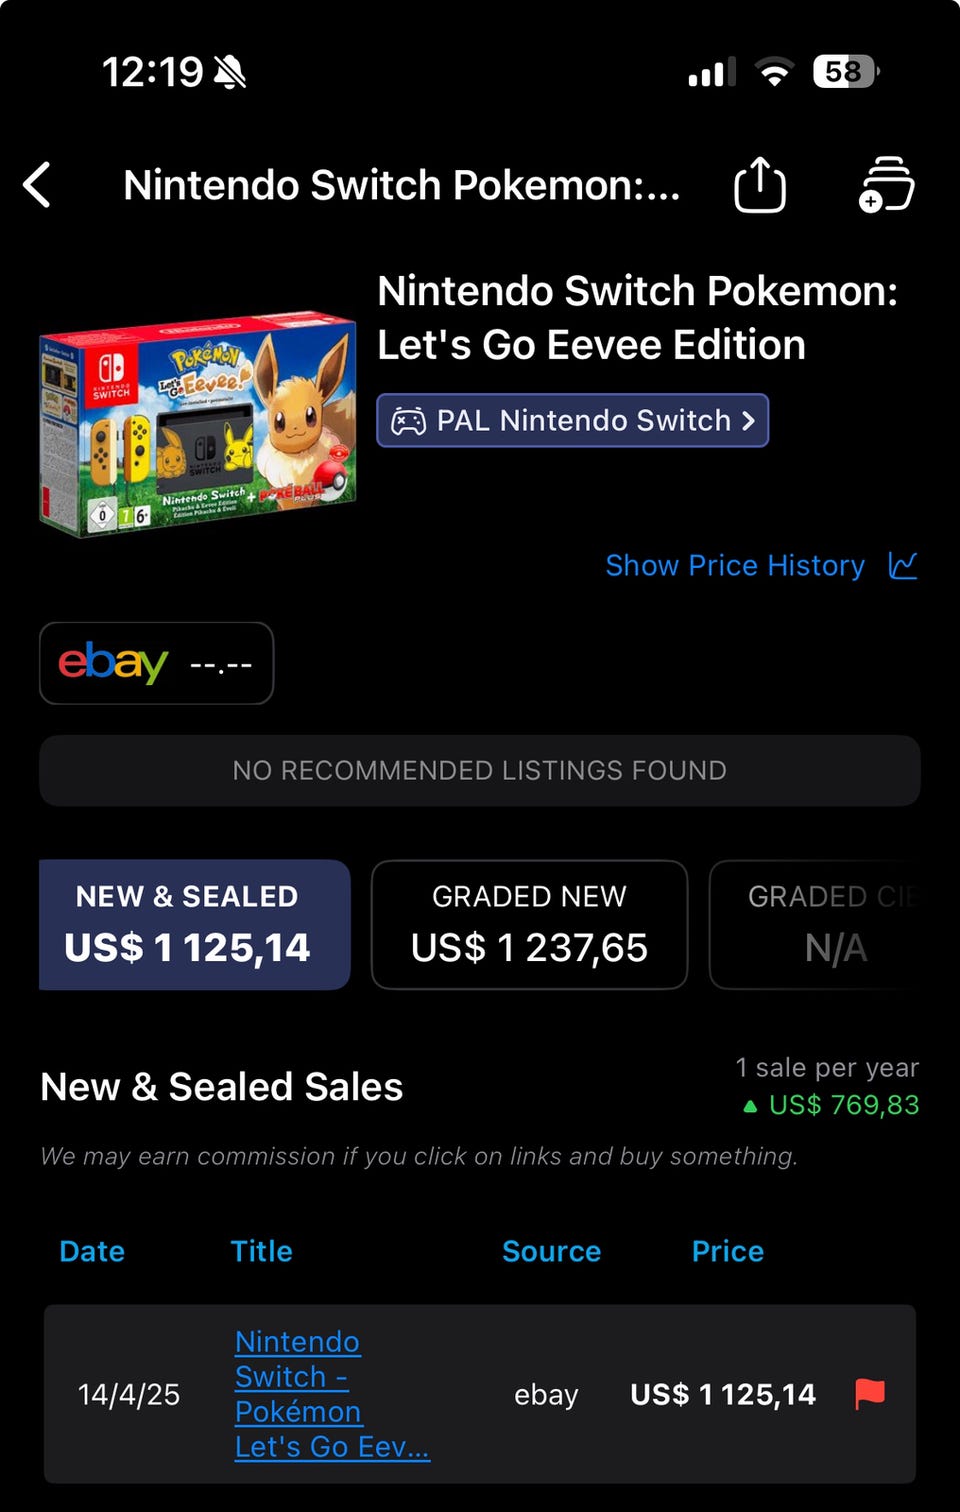The height and width of the screenshot is (1512, 960).
Task: Tap the eBay logo price box
Action: tap(156, 663)
